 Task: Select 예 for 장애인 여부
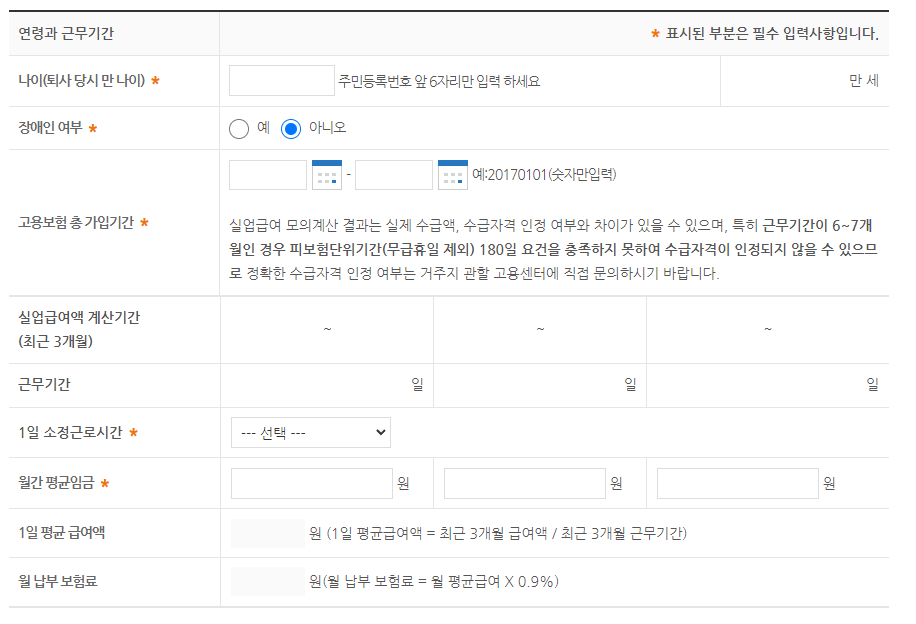[x=239, y=128]
